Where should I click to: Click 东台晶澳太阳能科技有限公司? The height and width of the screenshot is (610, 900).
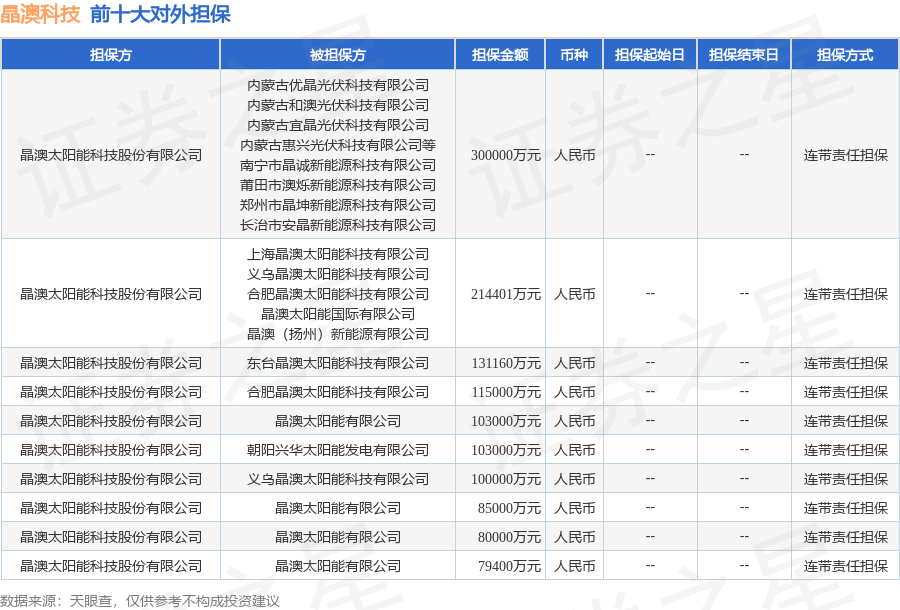click(x=338, y=363)
